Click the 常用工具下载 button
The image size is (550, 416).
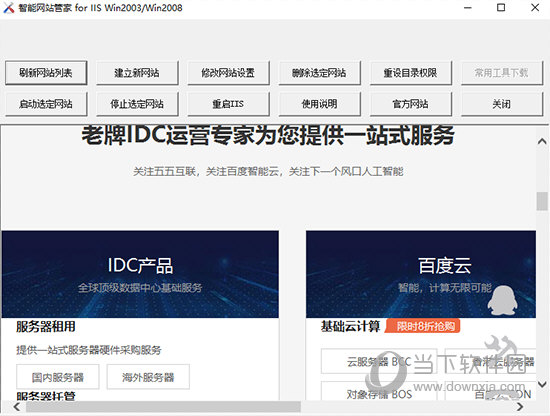(502, 73)
